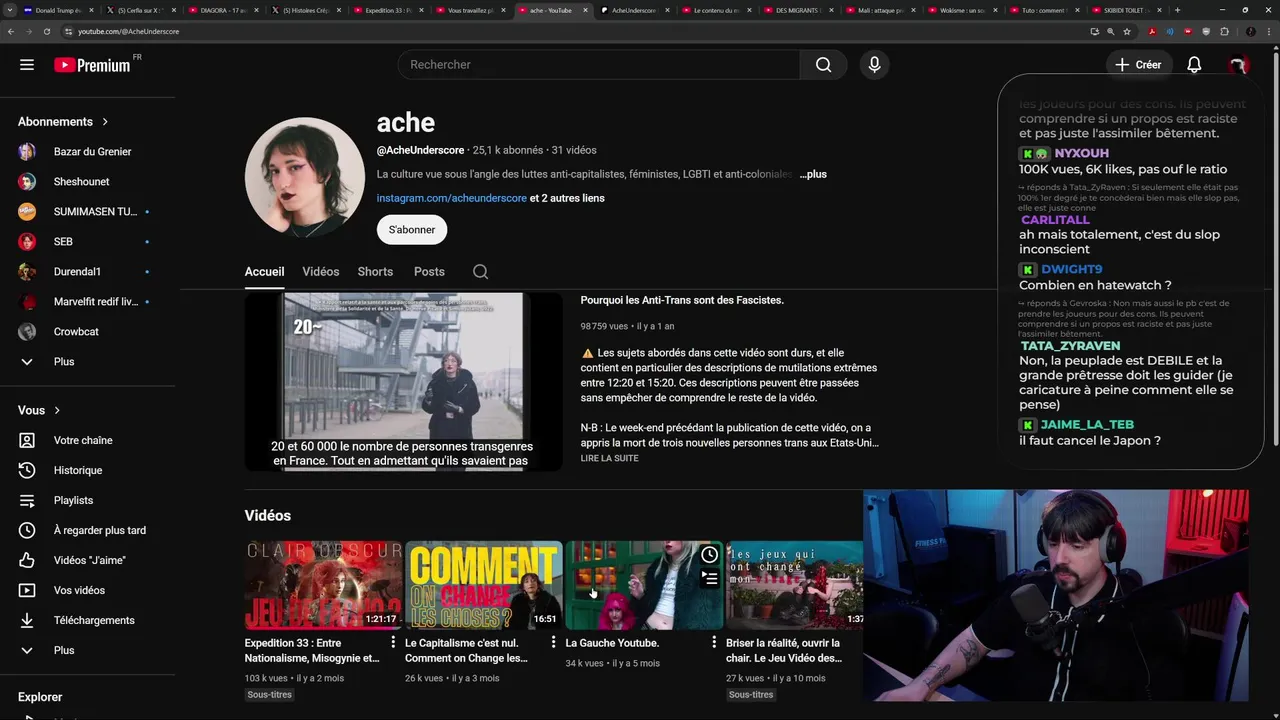
Task: Open the hamburger guide menu
Action: (x=27, y=65)
